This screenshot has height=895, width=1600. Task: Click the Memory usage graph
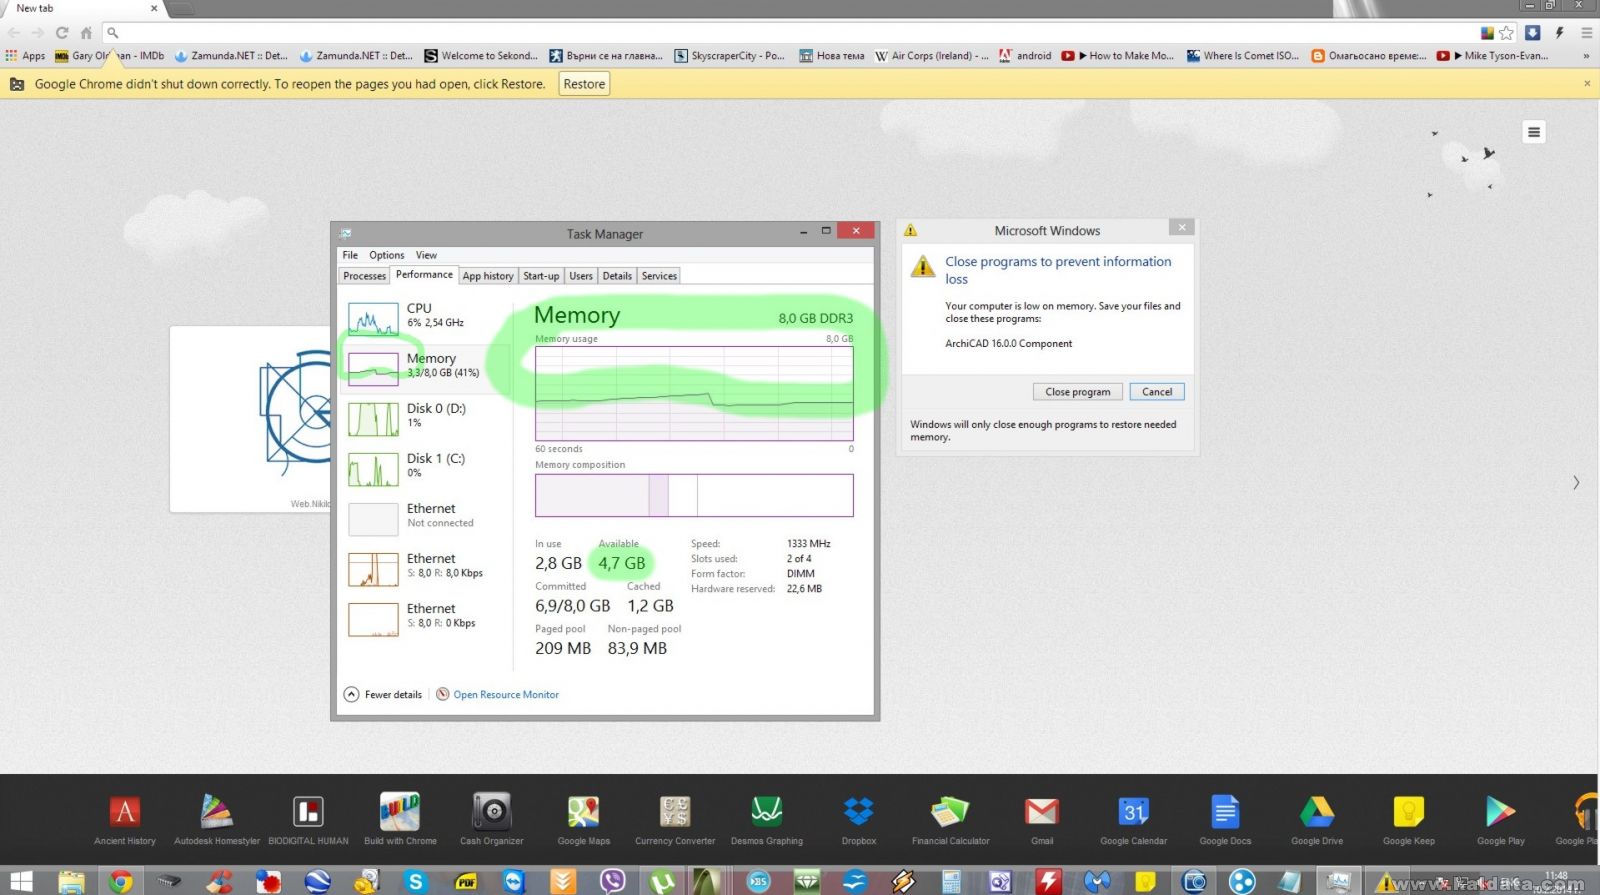[694, 393]
